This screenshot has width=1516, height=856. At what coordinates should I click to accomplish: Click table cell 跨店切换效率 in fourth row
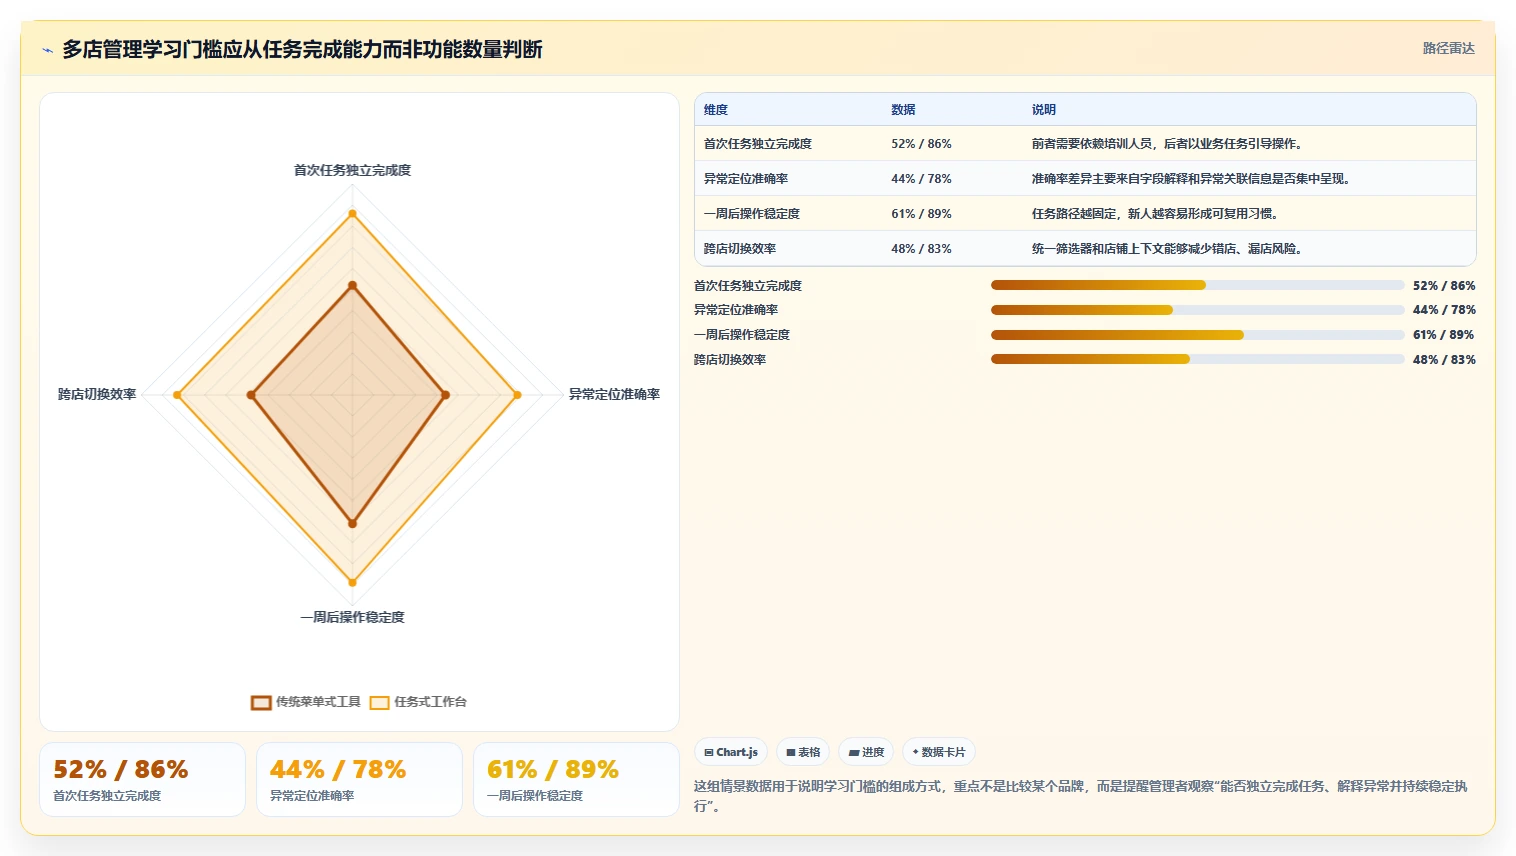(739, 249)
